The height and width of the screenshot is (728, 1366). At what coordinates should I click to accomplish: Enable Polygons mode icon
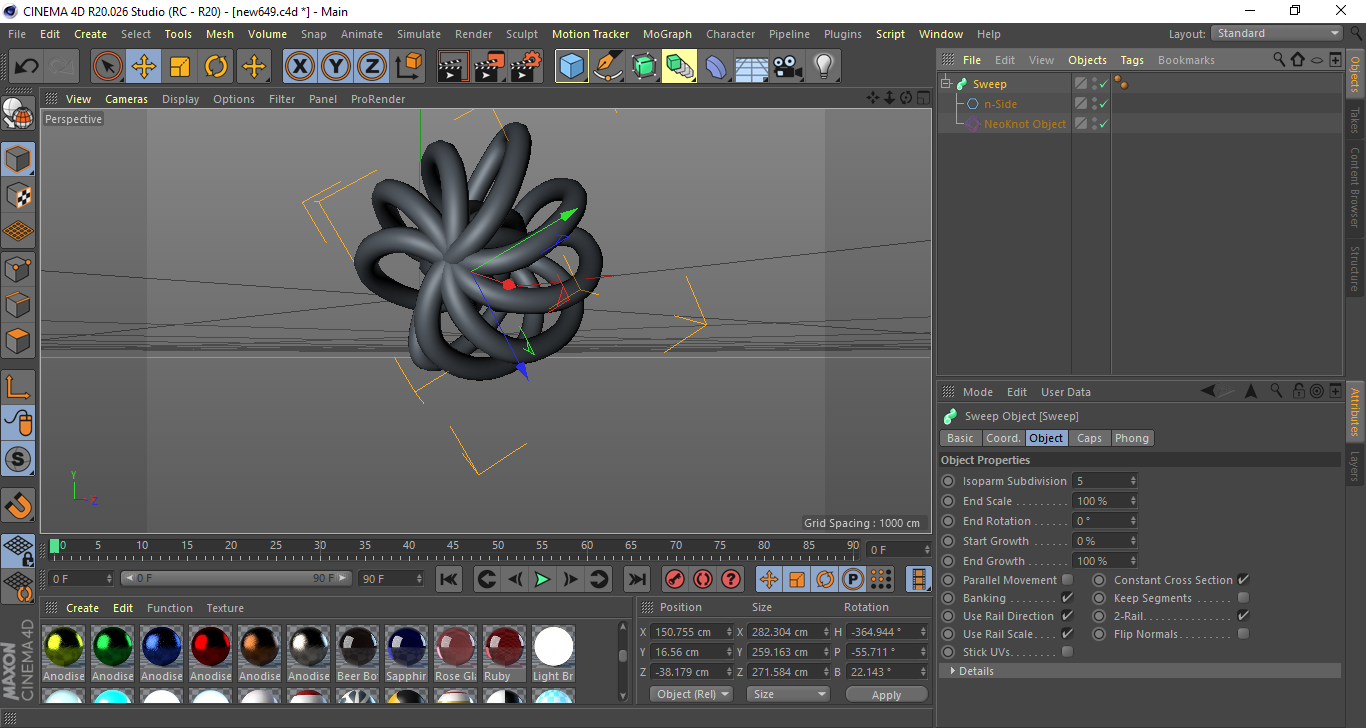(x=18, y=340)
